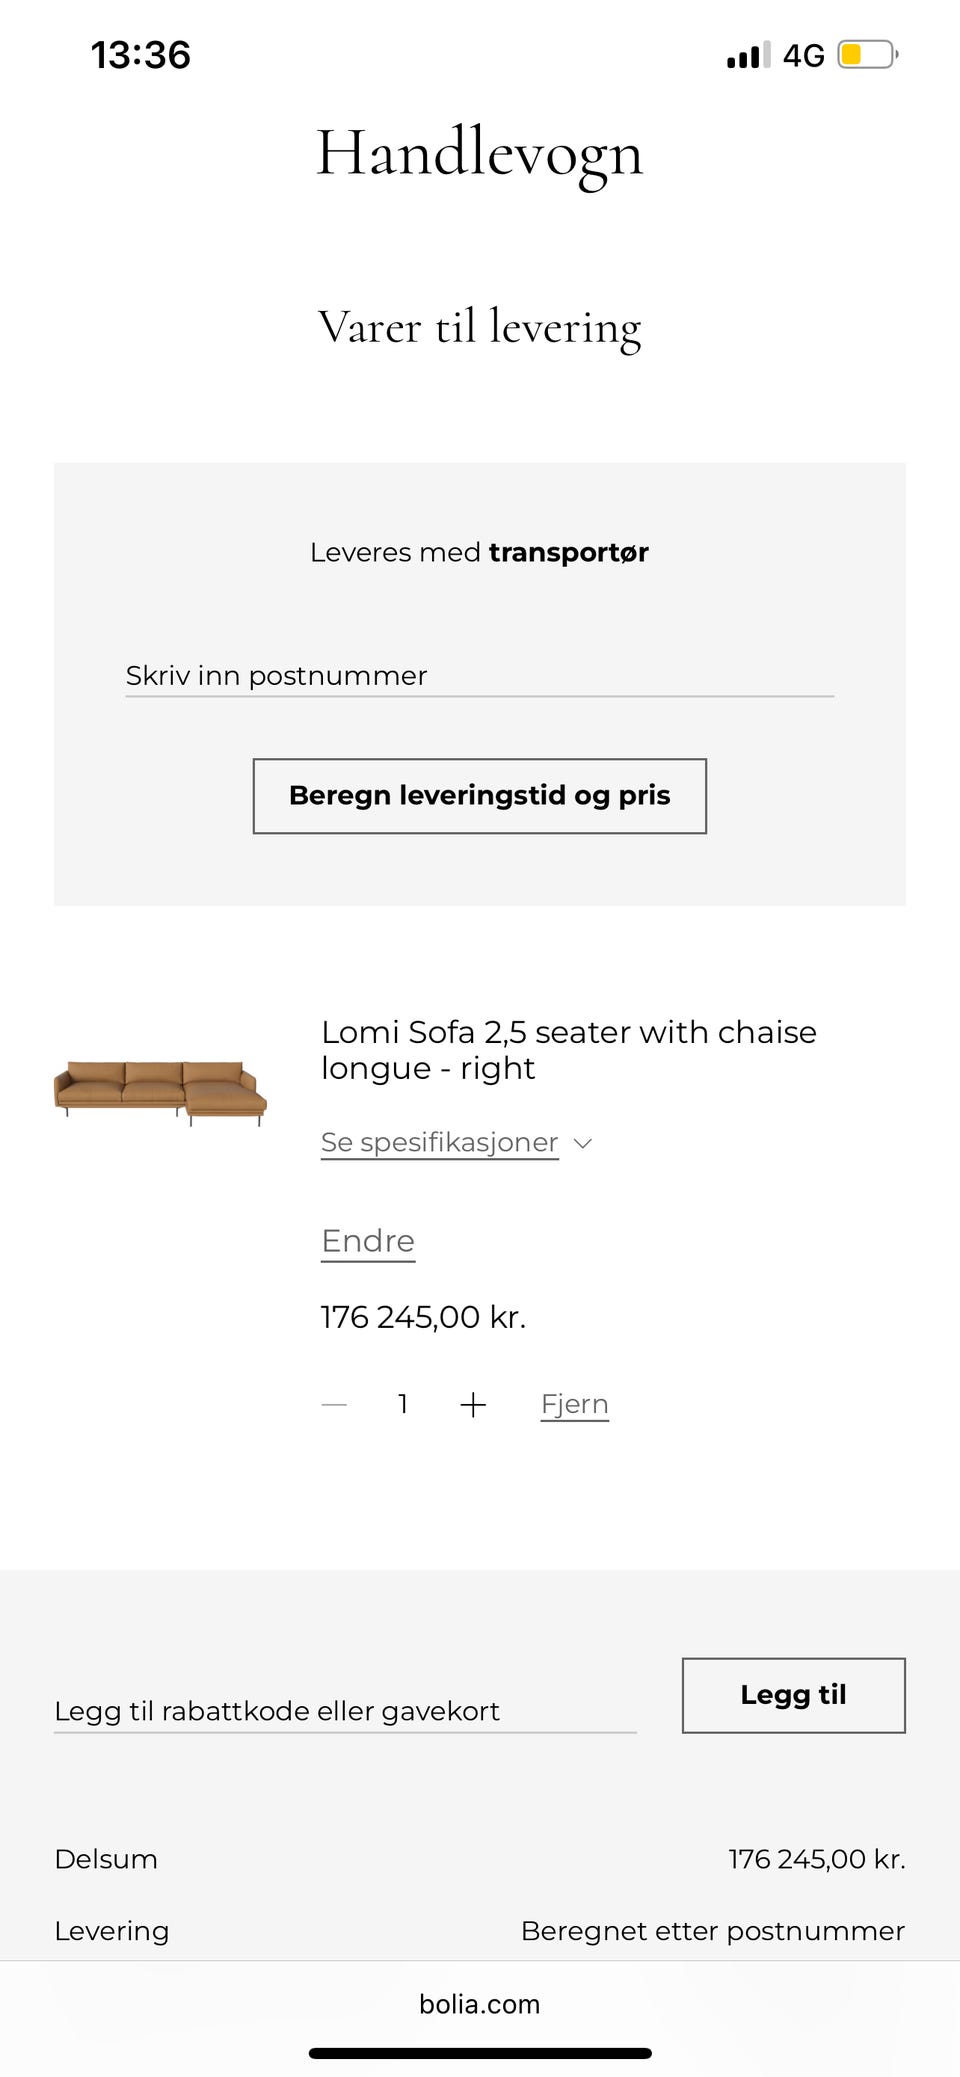Click the Delsum amount 176 245,00 kr.
960x2077 pixels.
pos(816,1859)
